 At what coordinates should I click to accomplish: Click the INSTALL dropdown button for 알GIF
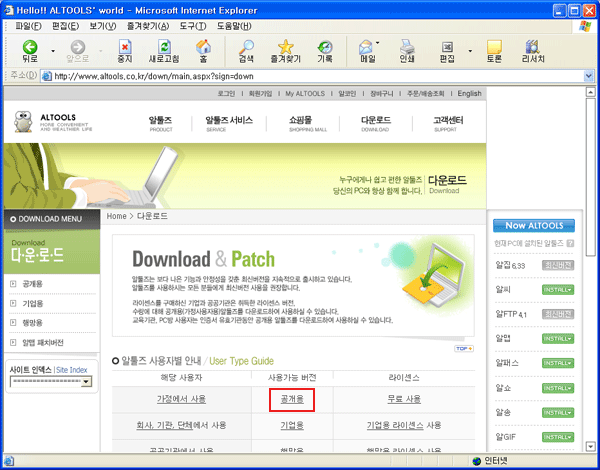coord(558,437)
